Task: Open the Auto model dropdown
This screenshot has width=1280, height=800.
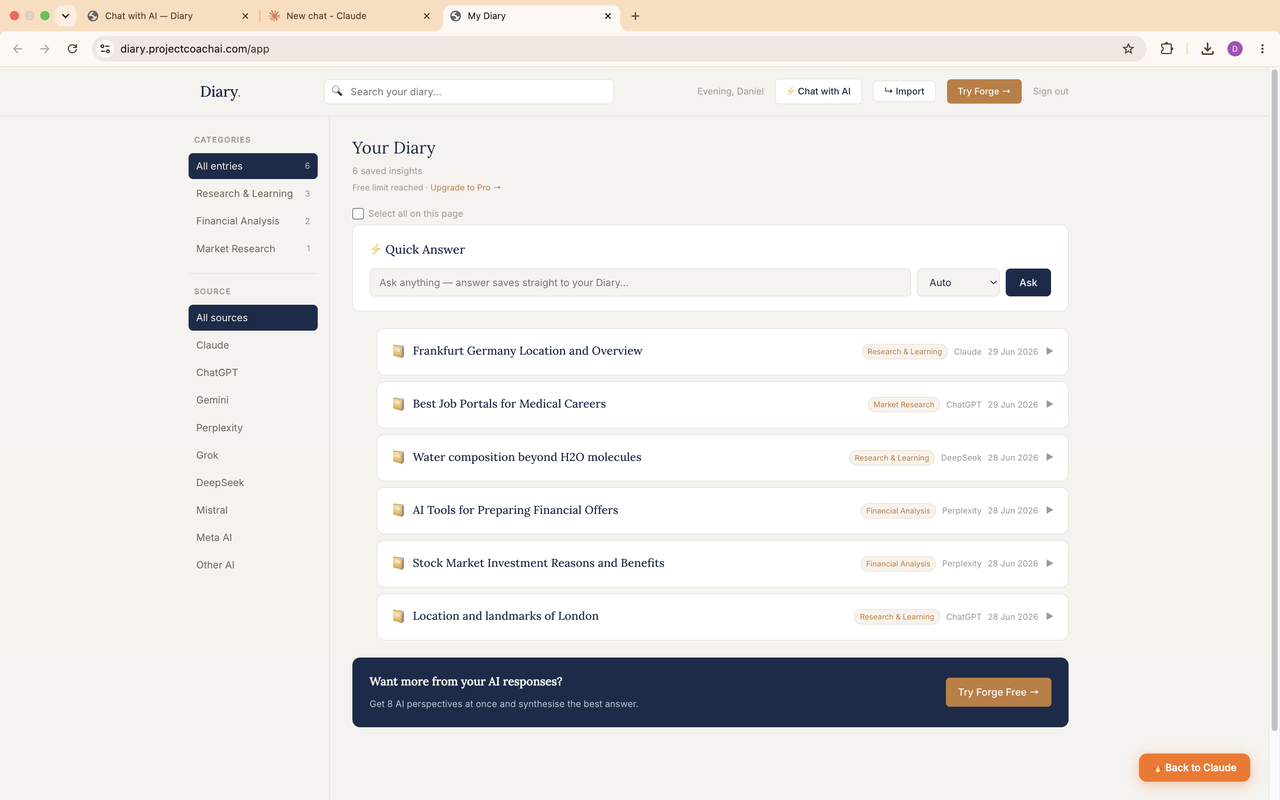Action: point(958,282)
